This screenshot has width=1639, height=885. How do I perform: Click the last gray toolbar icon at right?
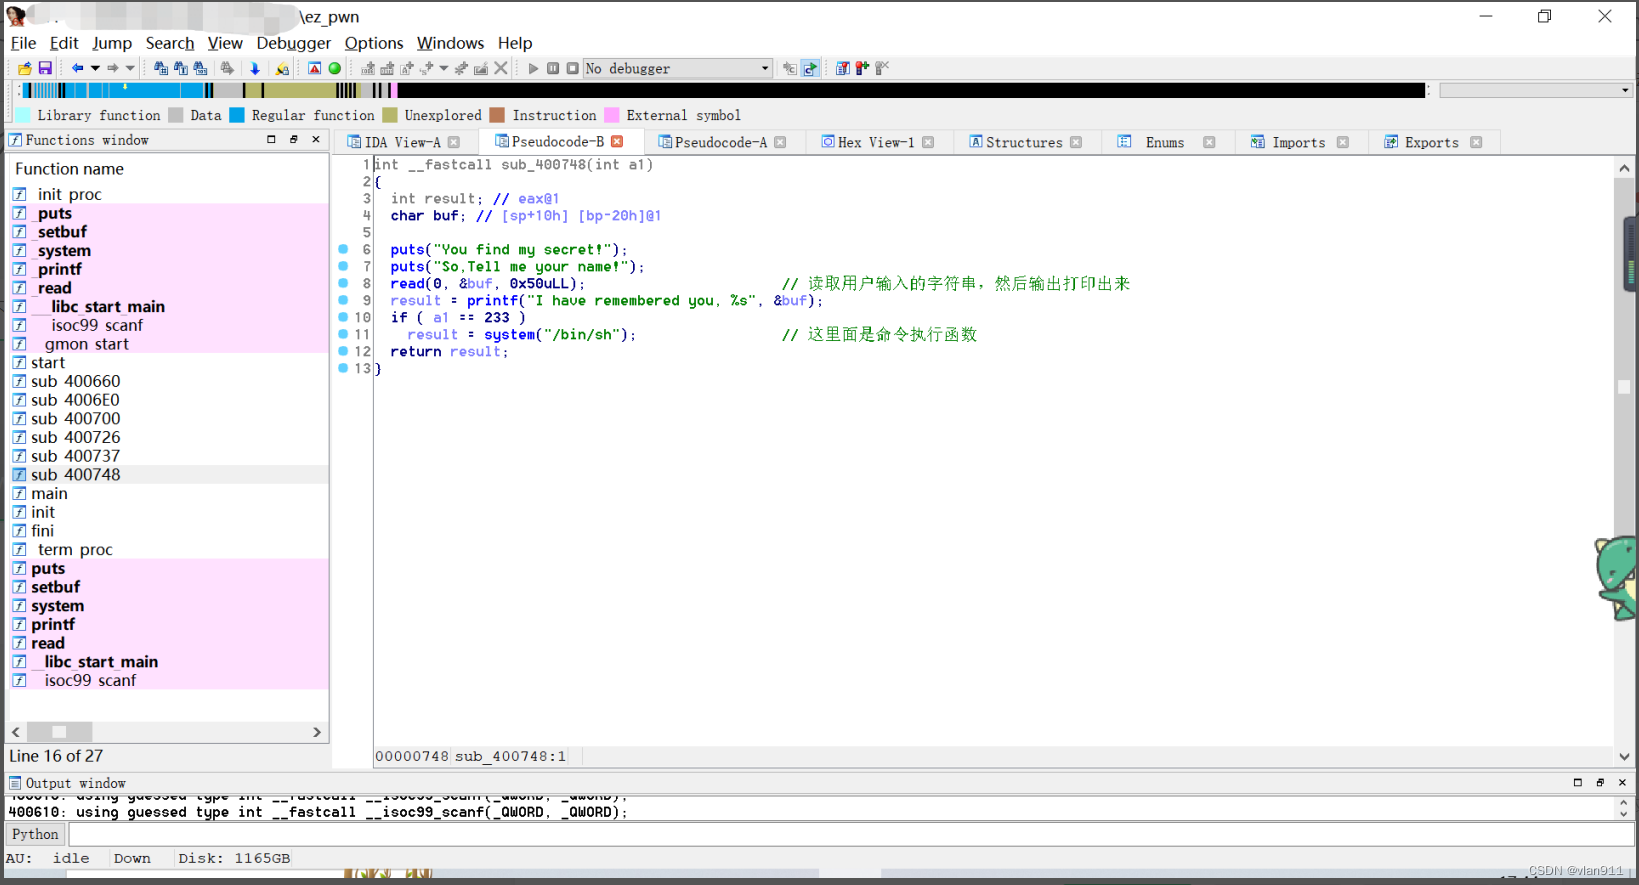pyautogui.click(x=882, y=68)
